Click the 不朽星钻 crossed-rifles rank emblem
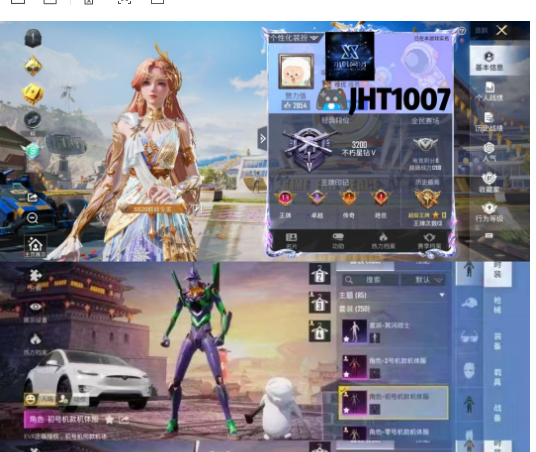This screenshot has height=452, width=536. (308, 149)
